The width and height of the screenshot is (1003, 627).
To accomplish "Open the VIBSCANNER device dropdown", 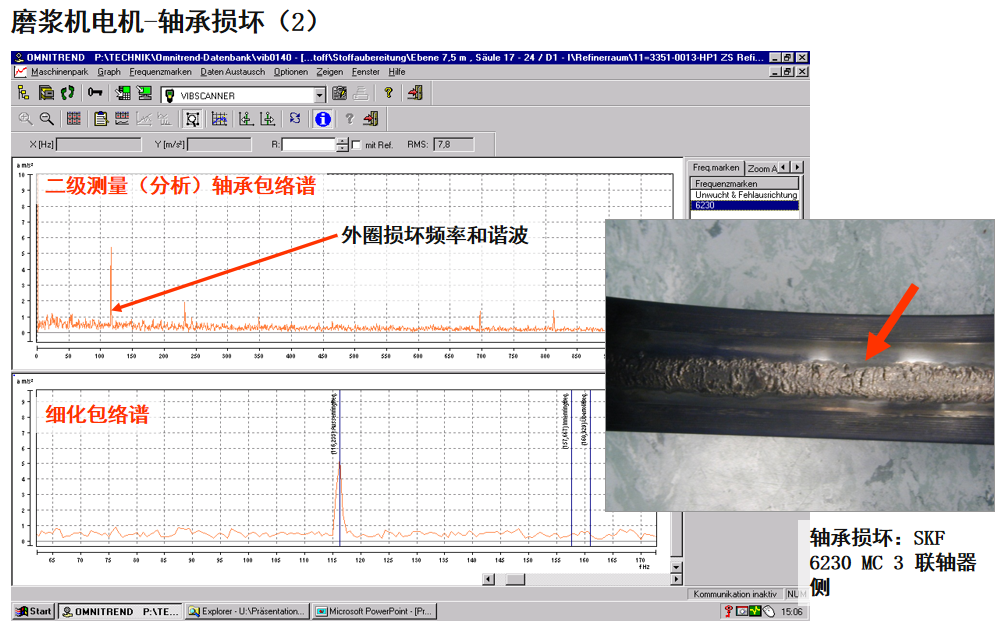I will tap(320, 95).
